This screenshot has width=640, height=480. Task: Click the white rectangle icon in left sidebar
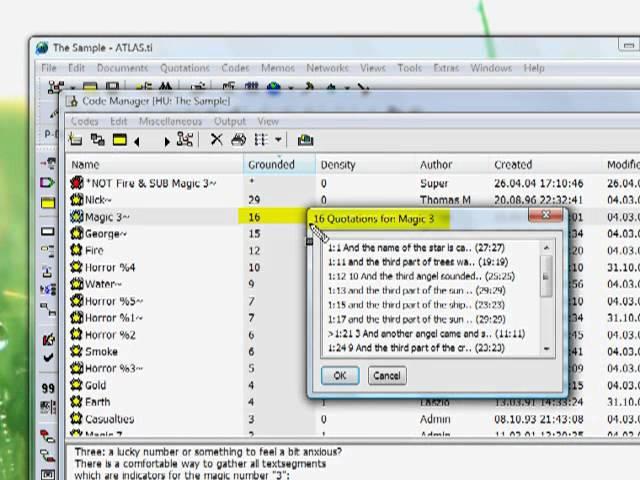48,231
